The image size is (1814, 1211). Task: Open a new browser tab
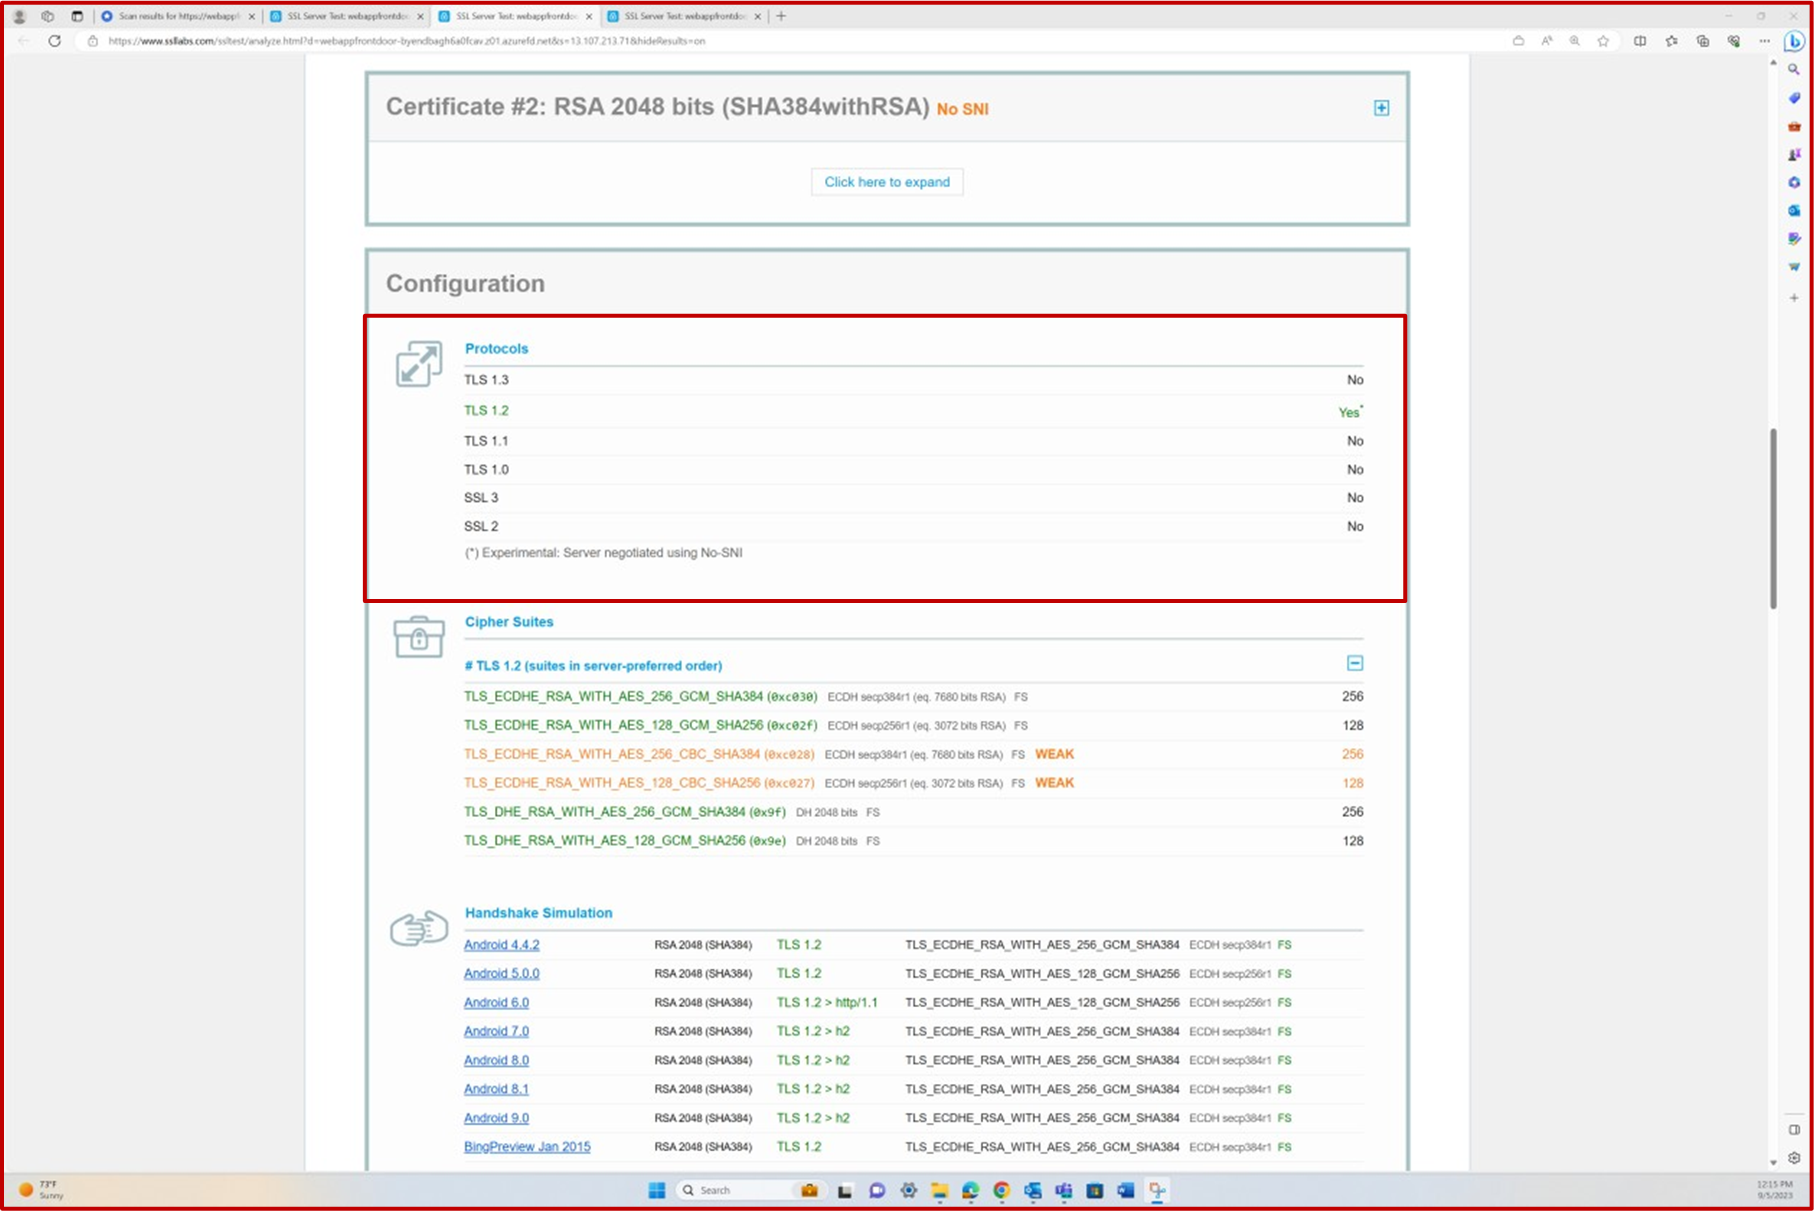[x=781, y=16]
